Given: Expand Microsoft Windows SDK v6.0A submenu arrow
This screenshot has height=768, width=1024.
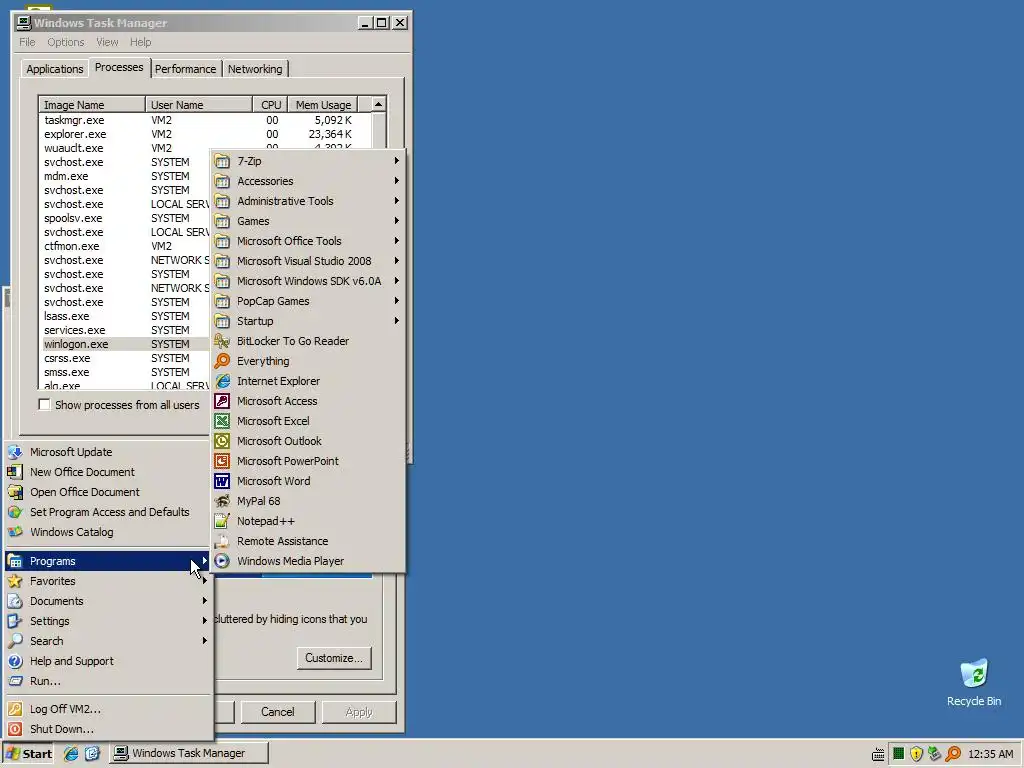Looking at the screenshot, I should [396, 281].
